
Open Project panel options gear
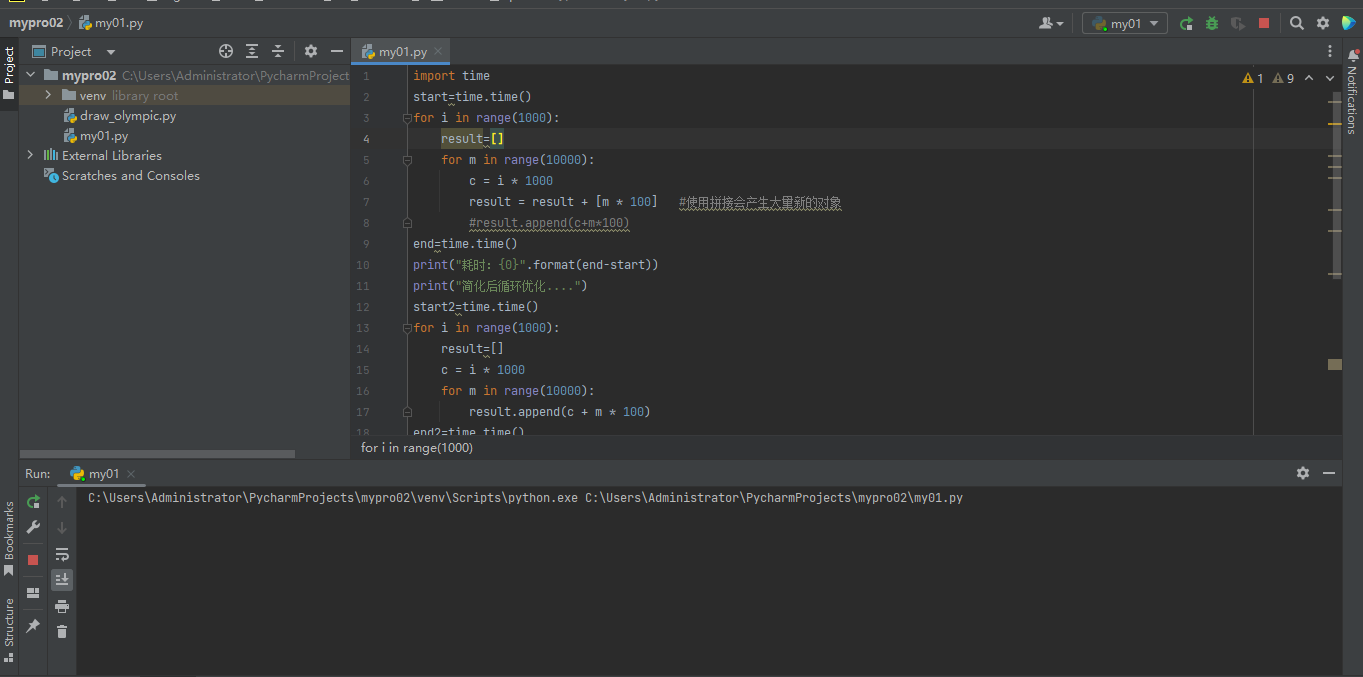[311, 51]
